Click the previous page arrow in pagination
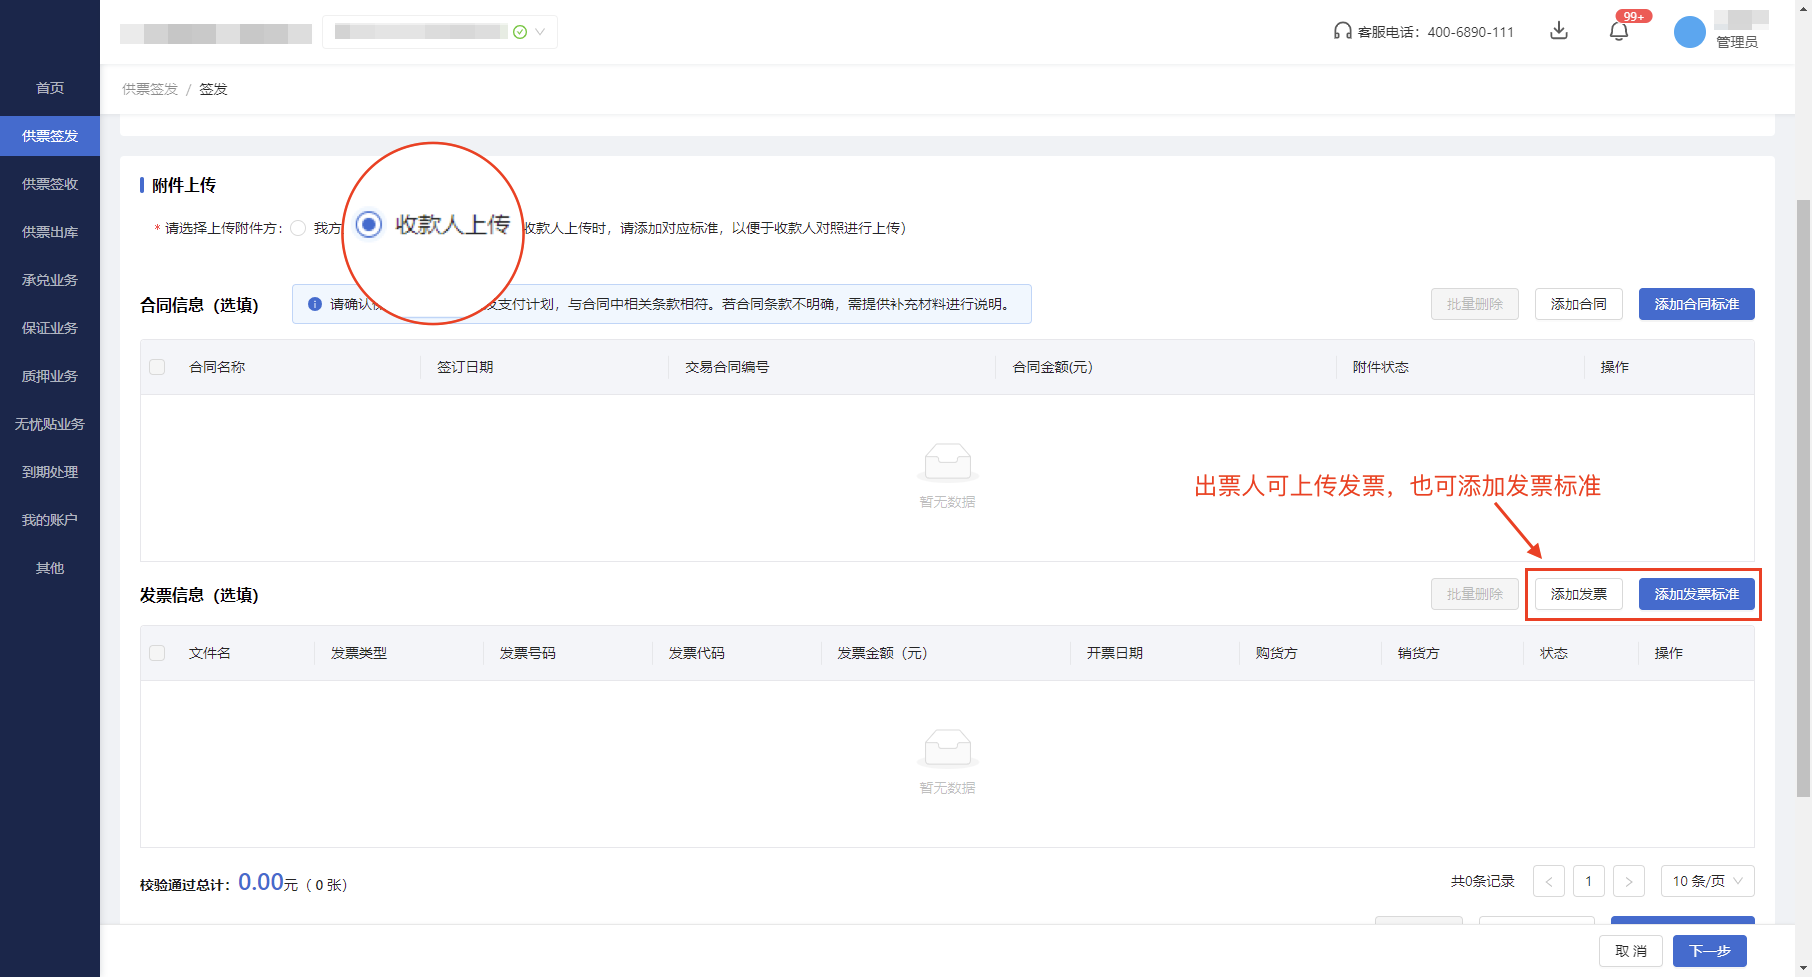This screenshot has width=1812, height=977. tap(1549, 881)
